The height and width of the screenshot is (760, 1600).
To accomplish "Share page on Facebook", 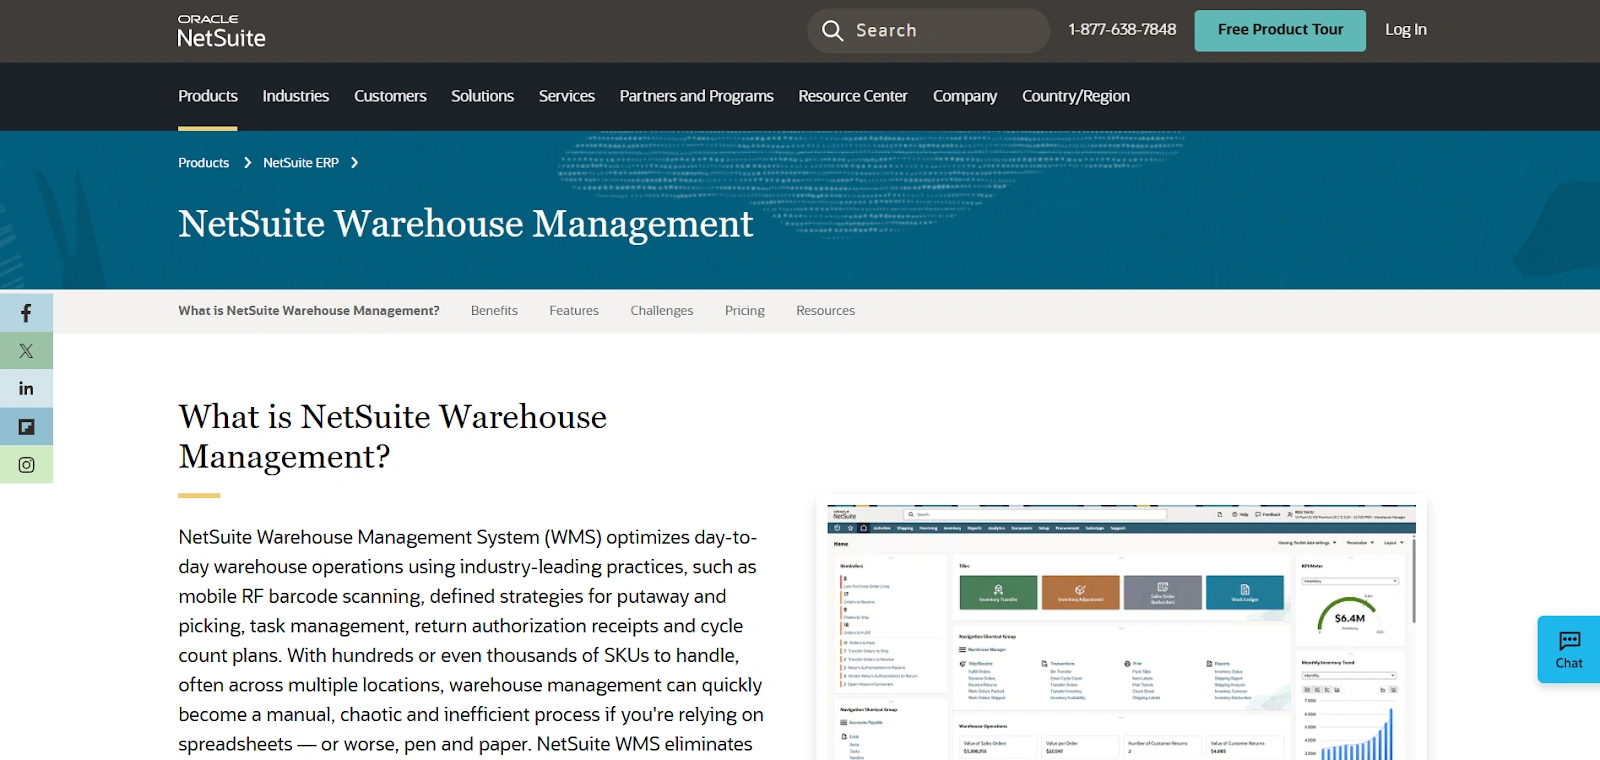I will [26, 313].
